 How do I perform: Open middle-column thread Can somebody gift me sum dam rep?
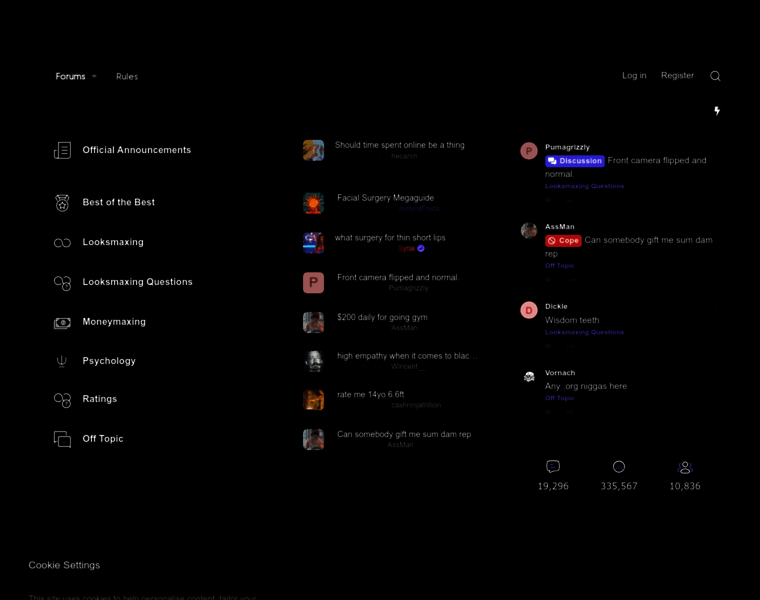(x=404, y=434)
